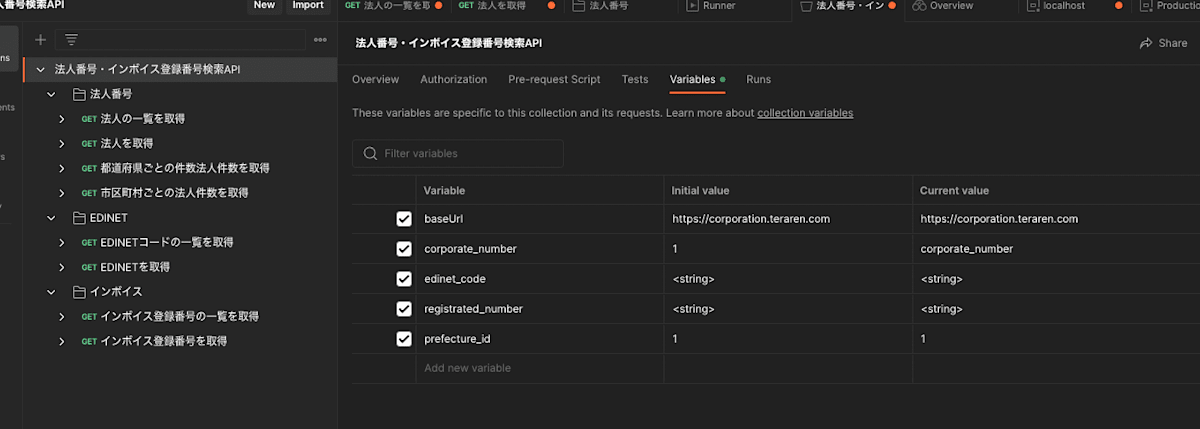This screenshot has width=1200, height=429.
Task: Click the Add new variable field
Action: (539, 368)
